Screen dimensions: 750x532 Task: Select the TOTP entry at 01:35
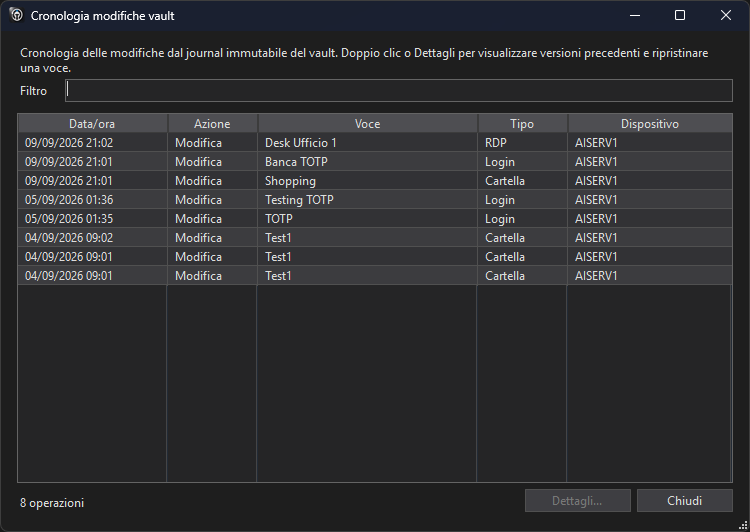click(375, 219)
